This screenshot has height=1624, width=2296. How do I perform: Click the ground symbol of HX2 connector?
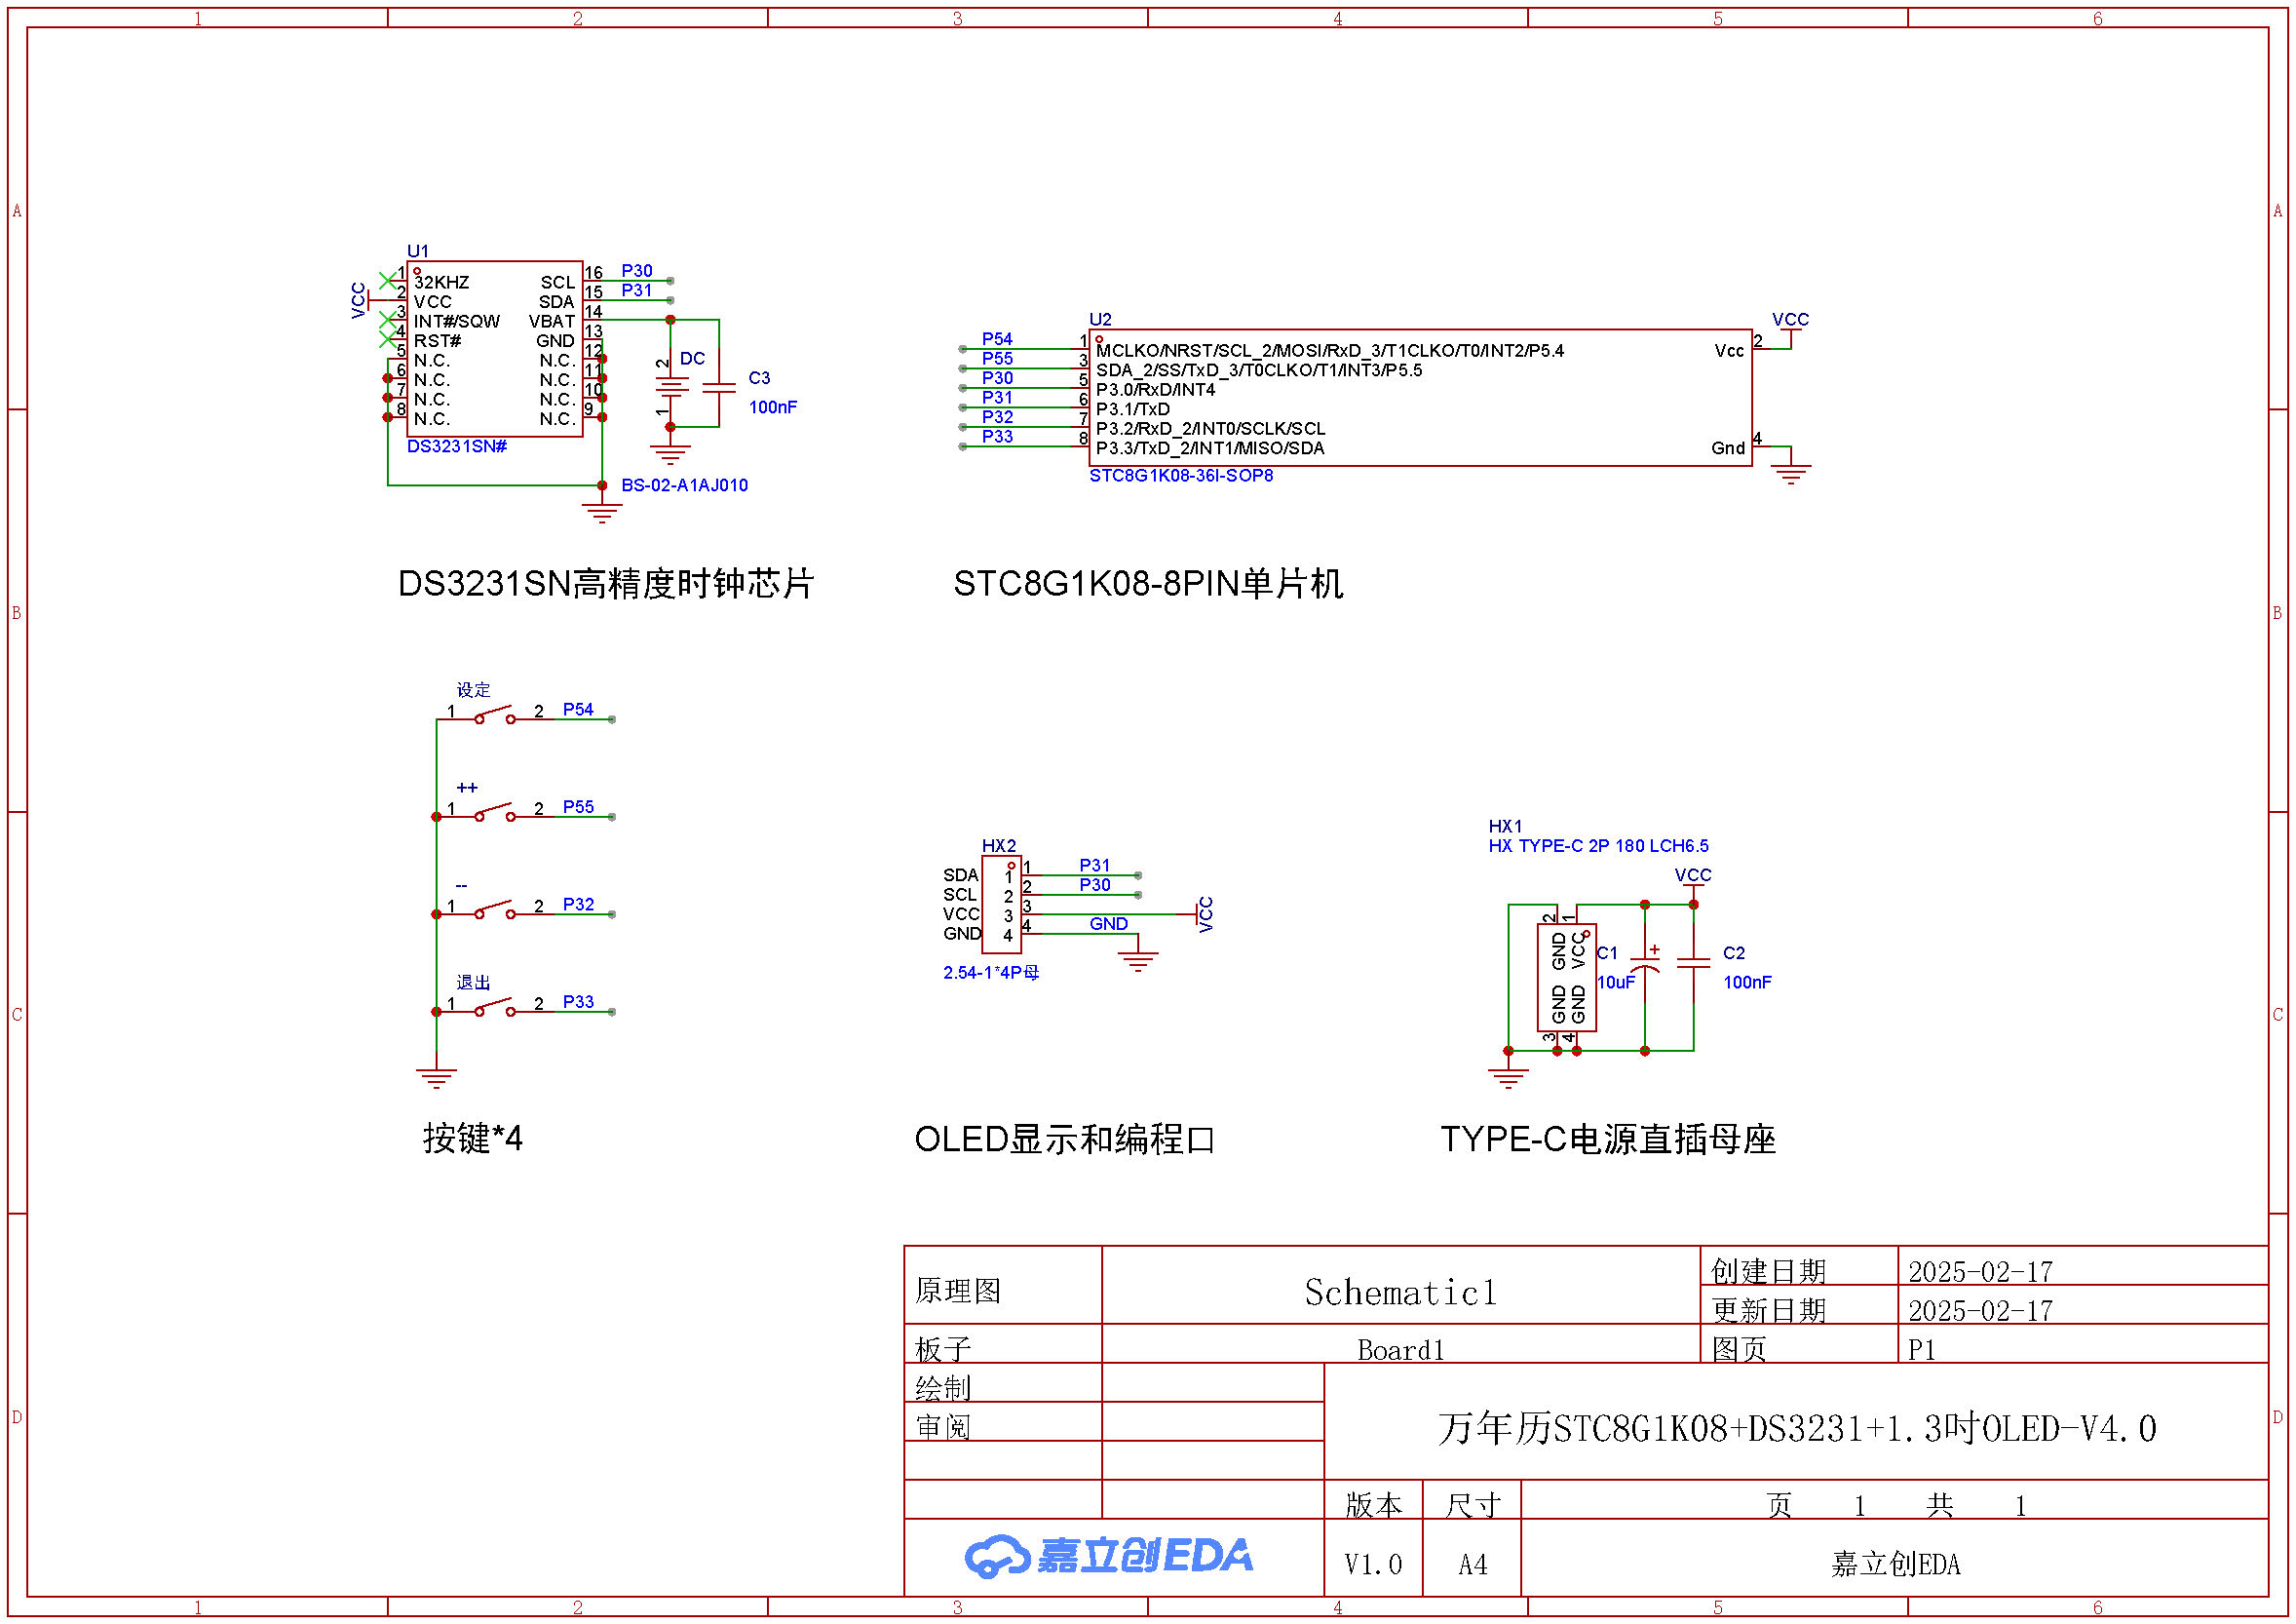tap(1137, 961)
